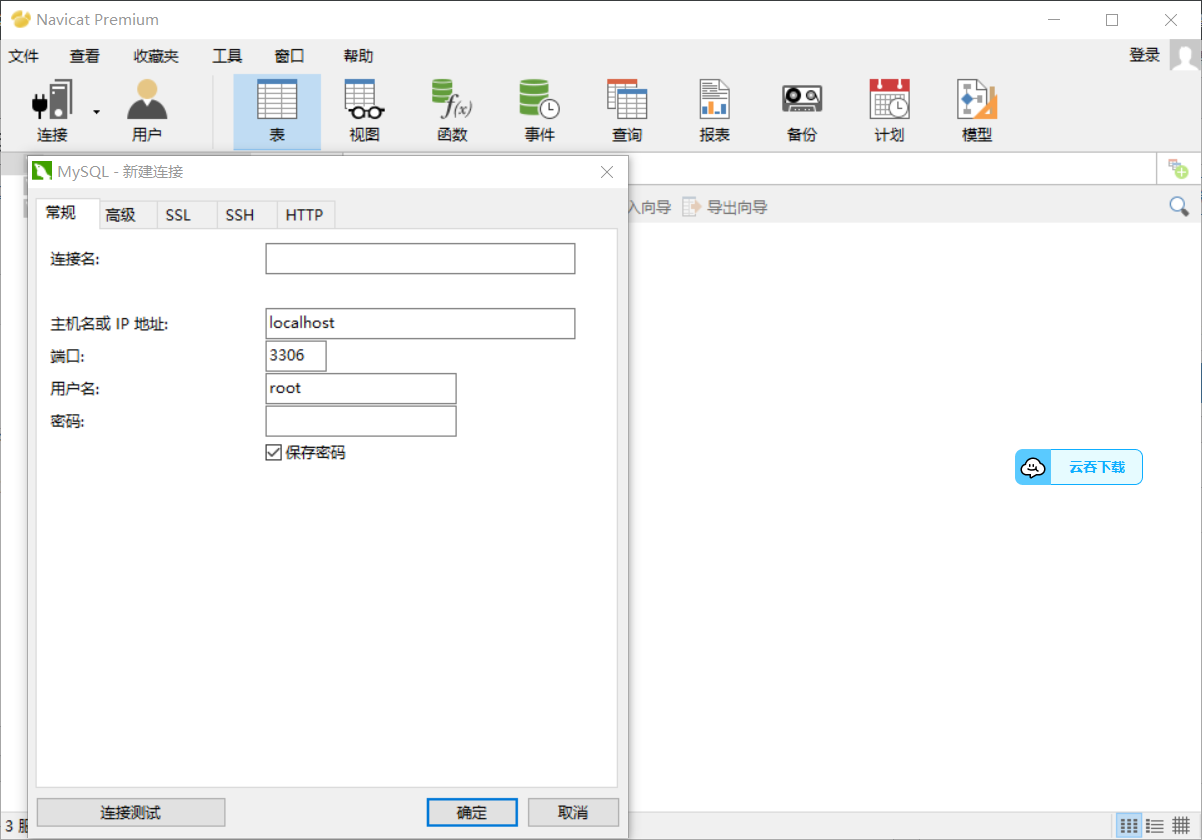Viewport: 1202px width, 840px height.
Task: Open the 查询 query icon
Action: pyautogui.click(x=627, y=101)
